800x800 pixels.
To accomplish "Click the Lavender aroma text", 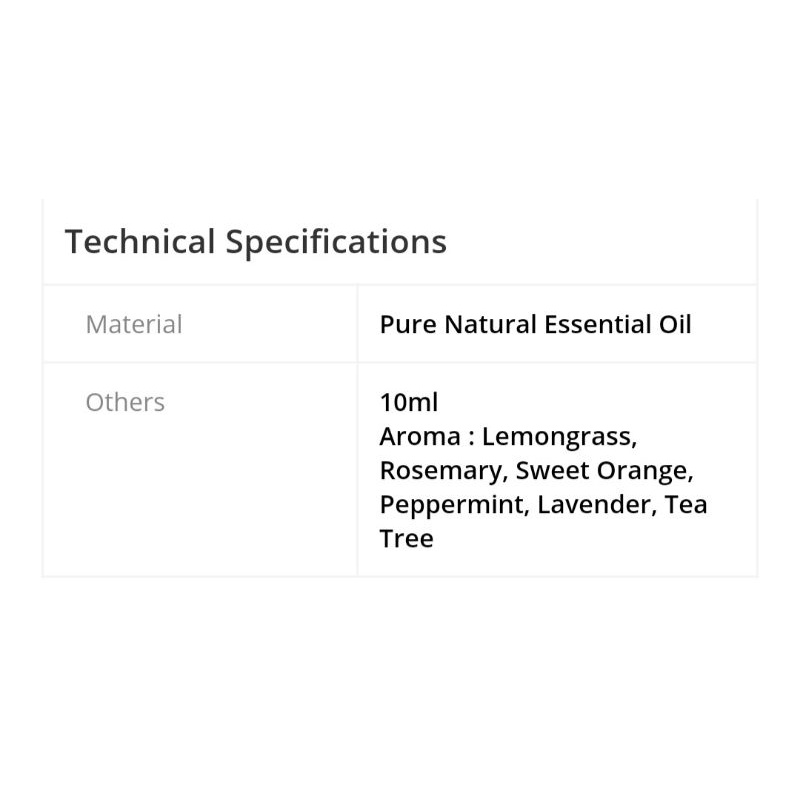I will point(596,504).
